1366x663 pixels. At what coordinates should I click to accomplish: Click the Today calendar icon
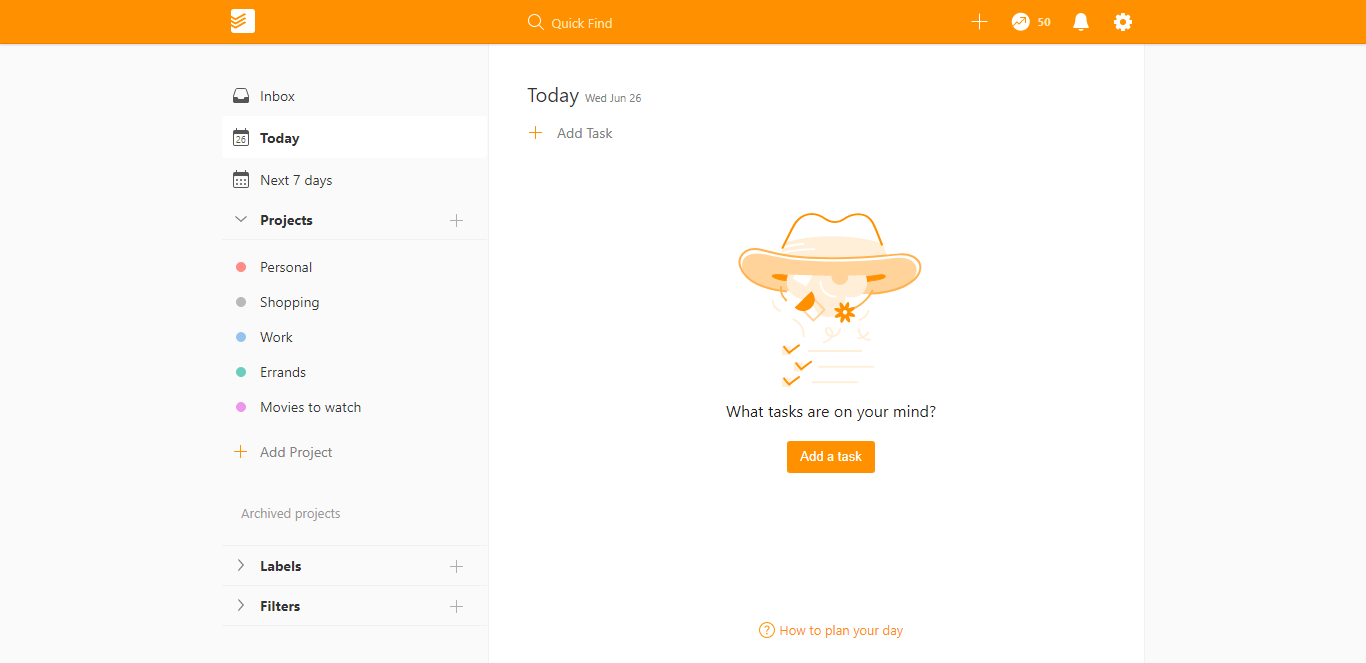(241, 138)
